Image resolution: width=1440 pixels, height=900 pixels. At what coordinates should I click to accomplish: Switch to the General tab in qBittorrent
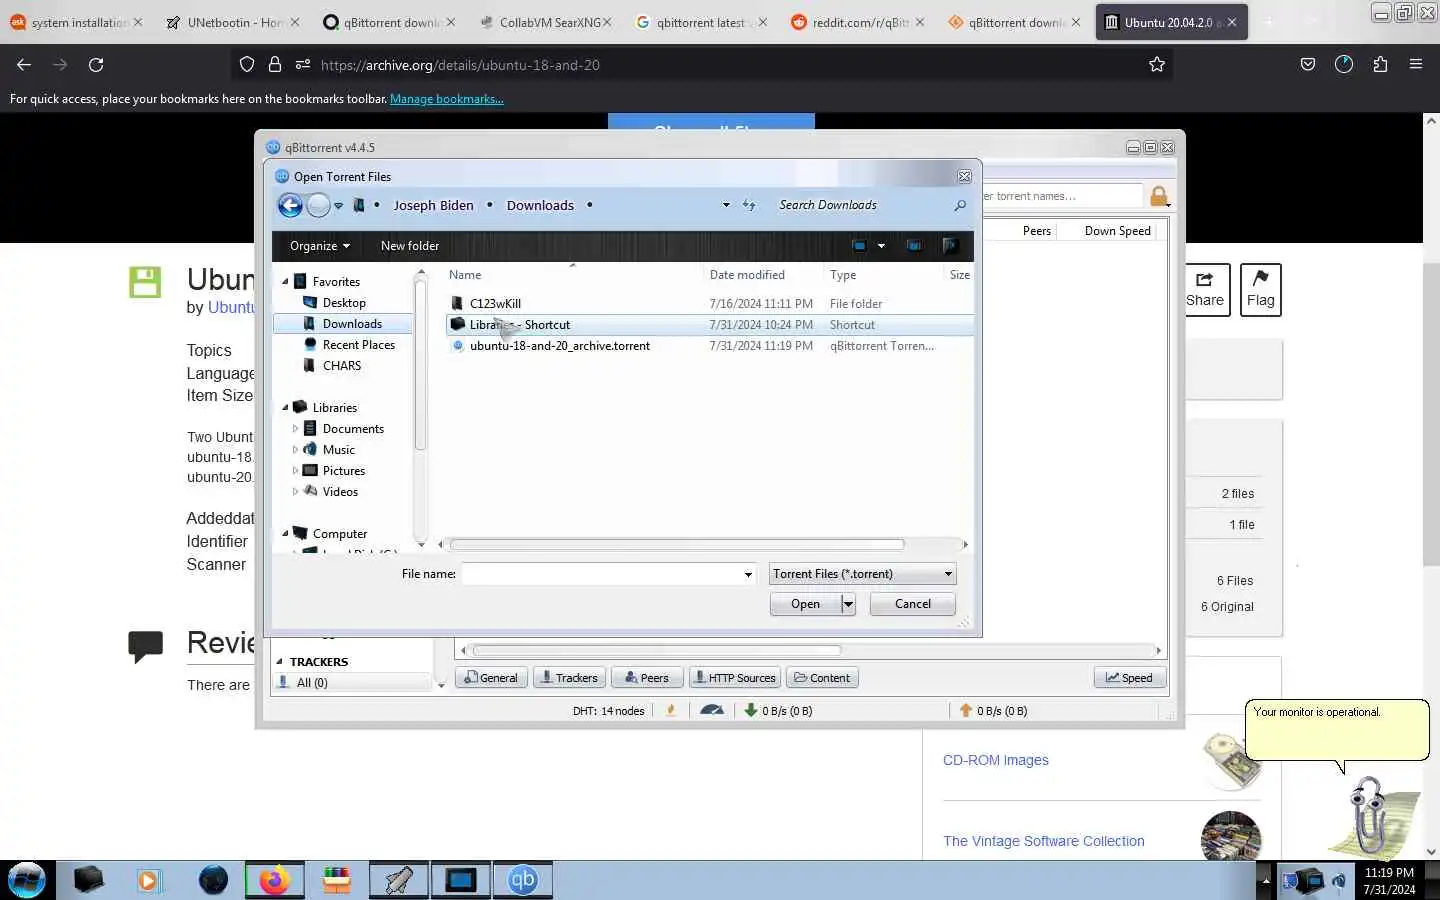[491, 678]
